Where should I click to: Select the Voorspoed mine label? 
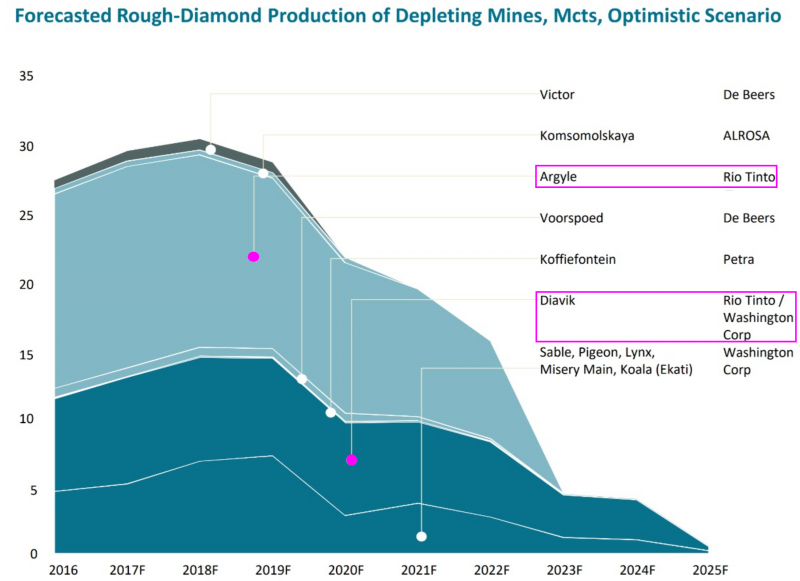(571, 218)
